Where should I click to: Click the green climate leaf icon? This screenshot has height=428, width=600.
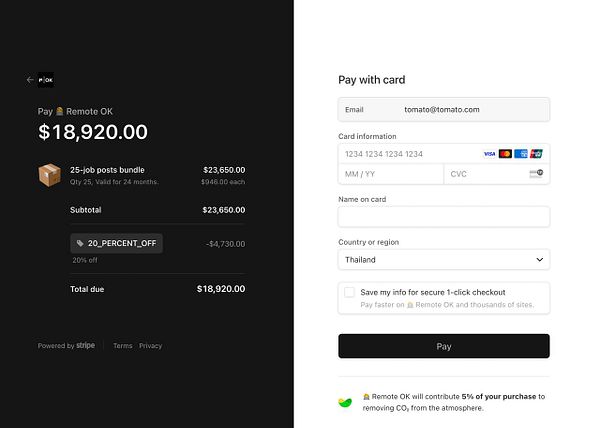(x=345, y=402)
